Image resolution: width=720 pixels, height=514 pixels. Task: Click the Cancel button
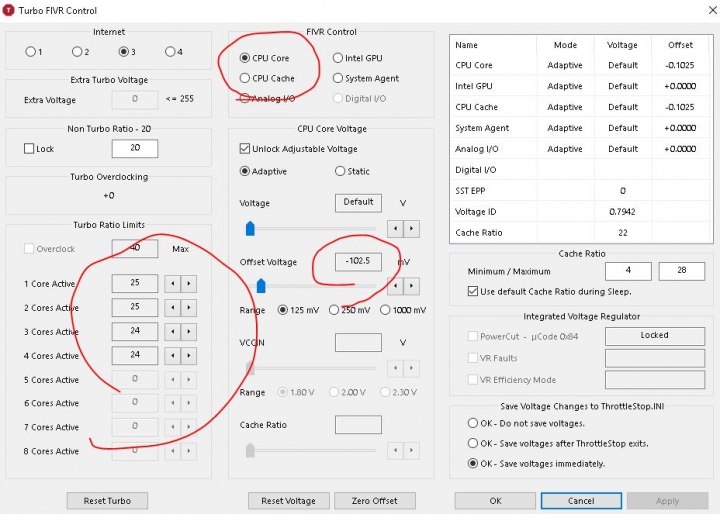[581, 501]
